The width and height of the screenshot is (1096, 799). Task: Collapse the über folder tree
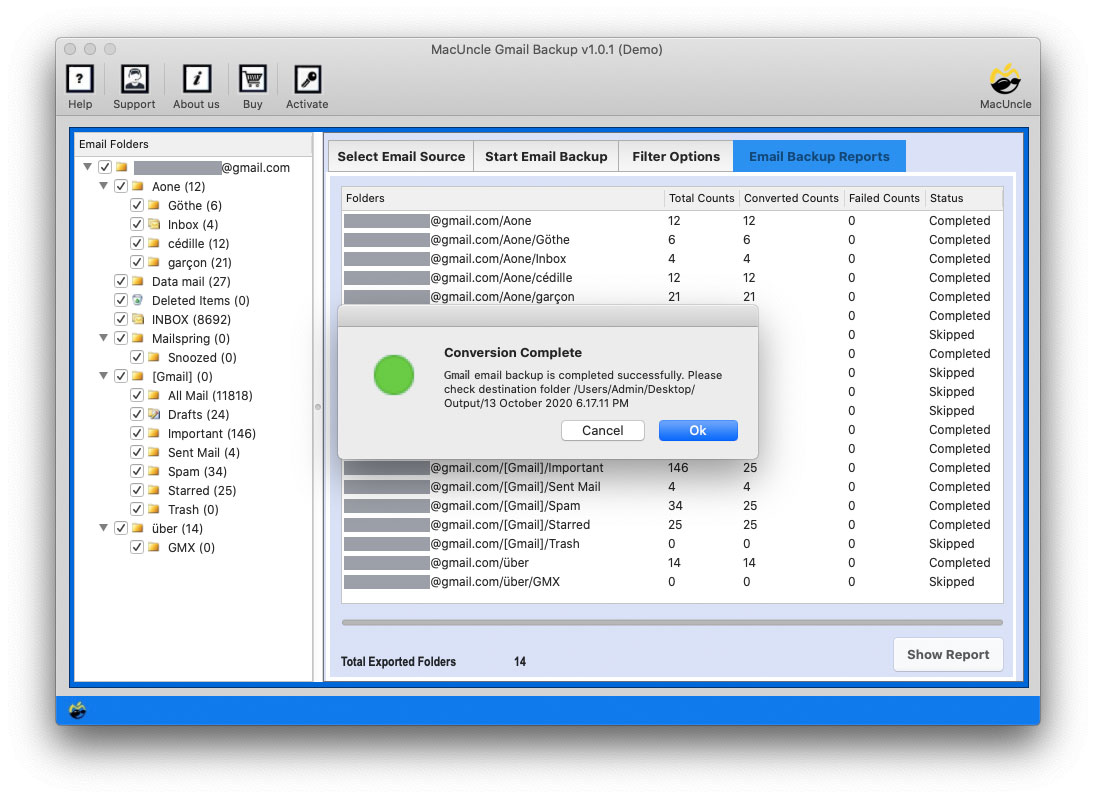(x=103, y=528)
